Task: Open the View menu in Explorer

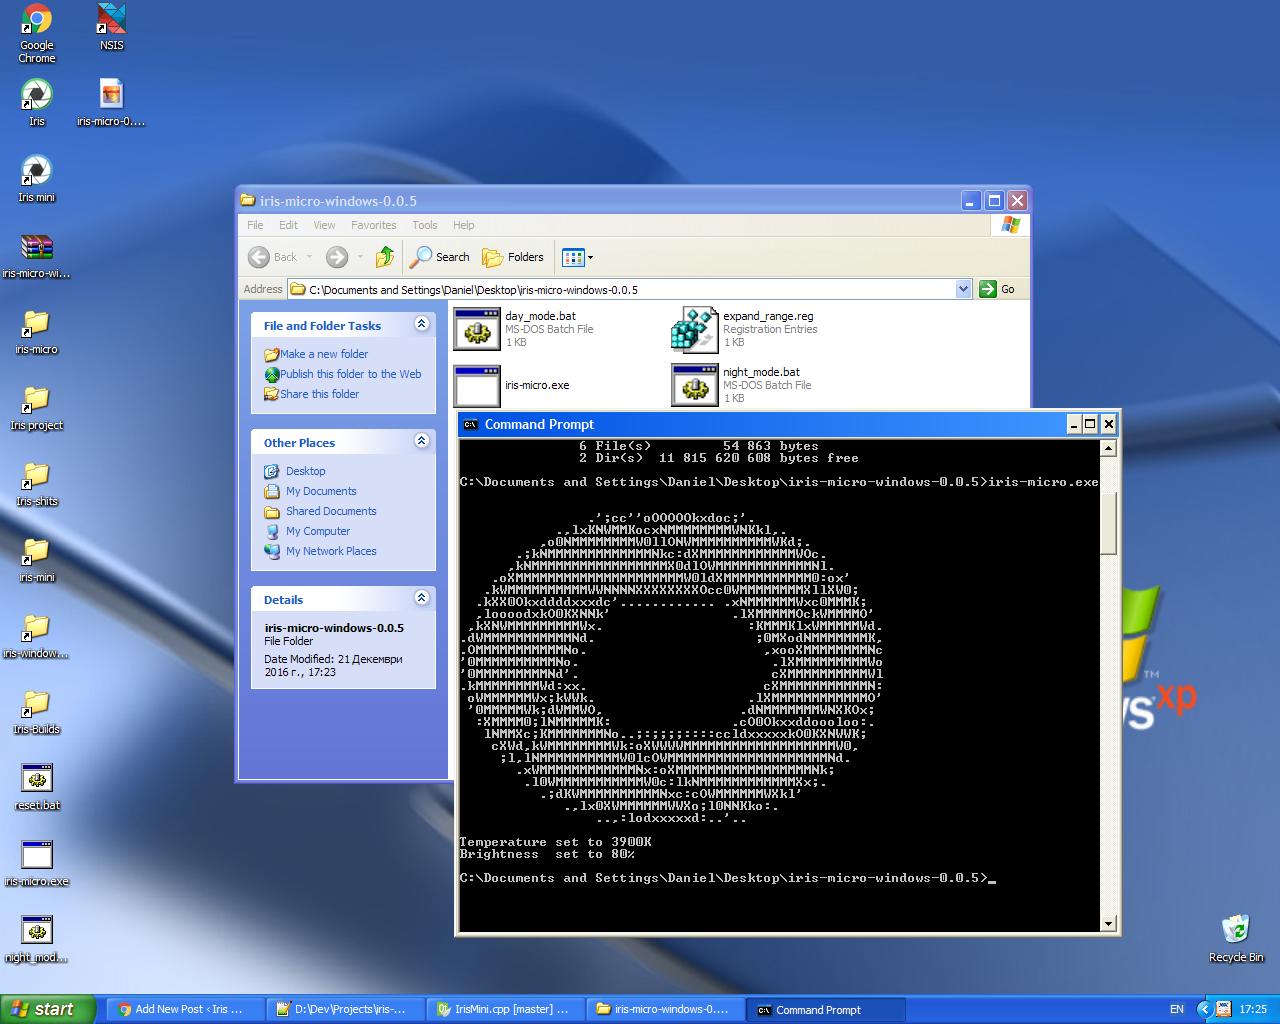Action: [x=324, y=225]
